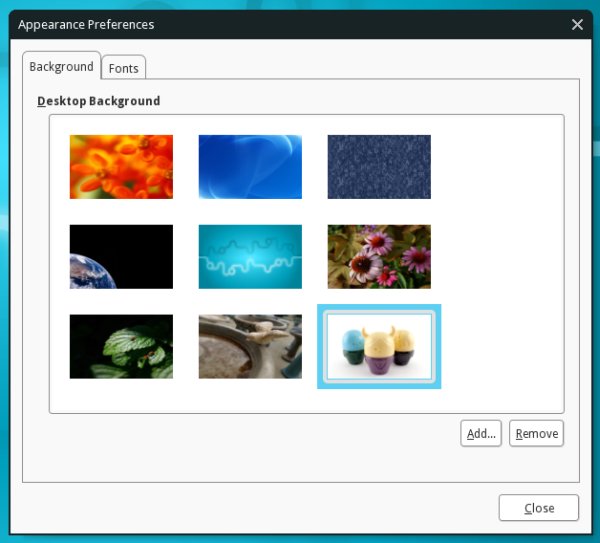
Task: Remove the selected wallpaper
Action: [536, 433]
